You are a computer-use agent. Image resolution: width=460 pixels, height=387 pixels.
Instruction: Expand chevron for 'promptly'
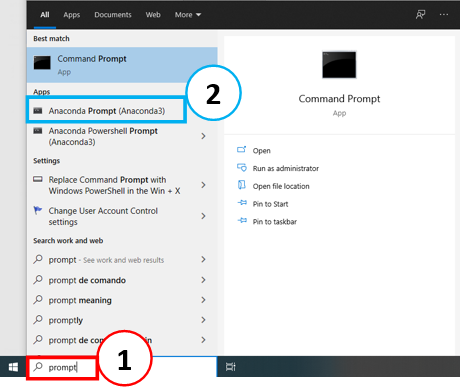203,320
